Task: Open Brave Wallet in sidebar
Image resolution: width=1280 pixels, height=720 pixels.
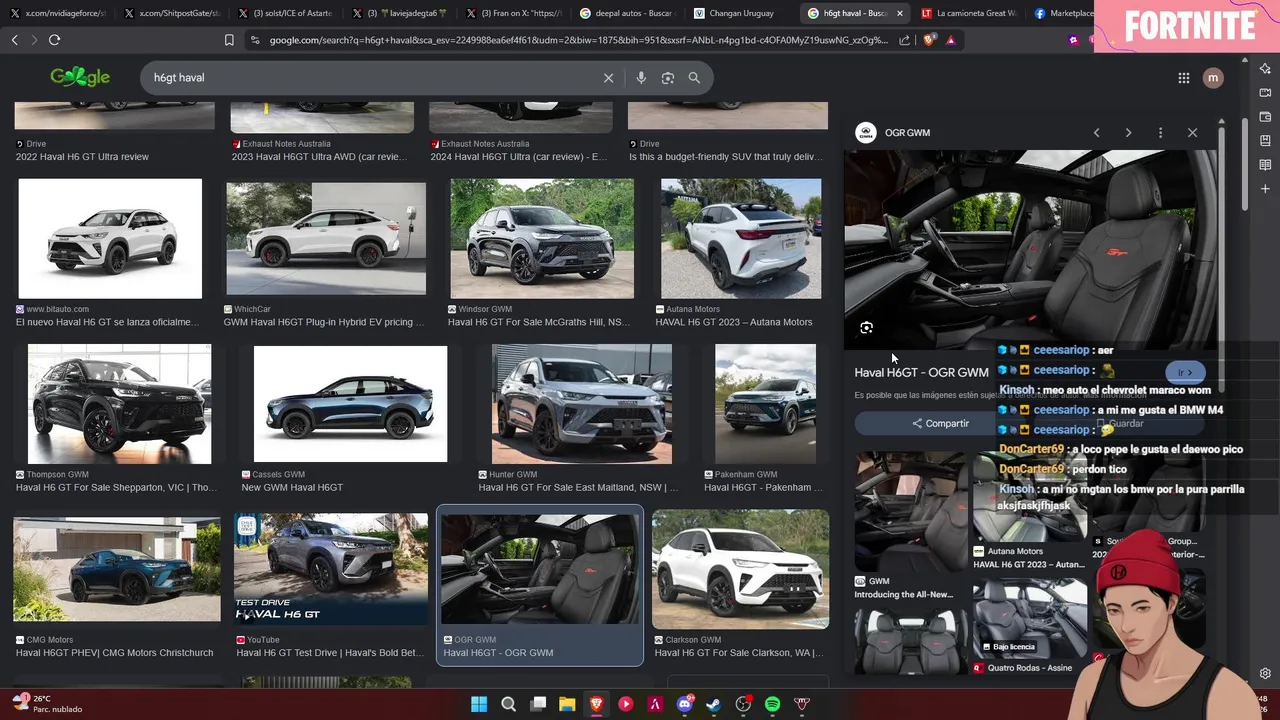Action: tap(1265, 117)
